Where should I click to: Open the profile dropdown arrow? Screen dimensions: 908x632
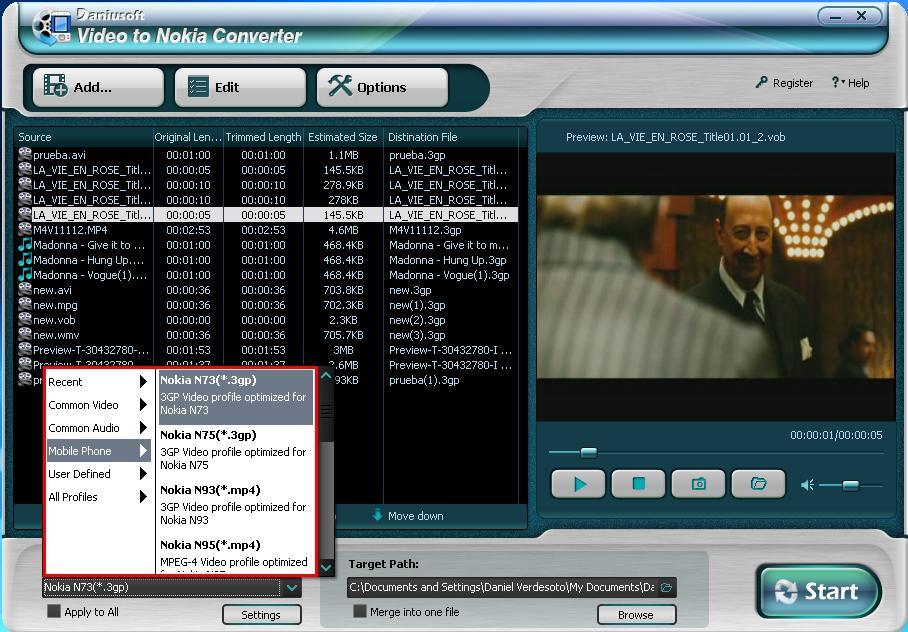click(292, 587)
